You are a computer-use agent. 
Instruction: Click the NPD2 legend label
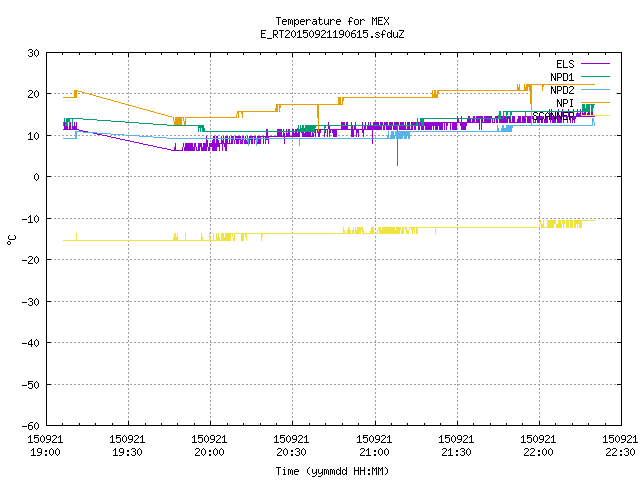coord(562,90)
